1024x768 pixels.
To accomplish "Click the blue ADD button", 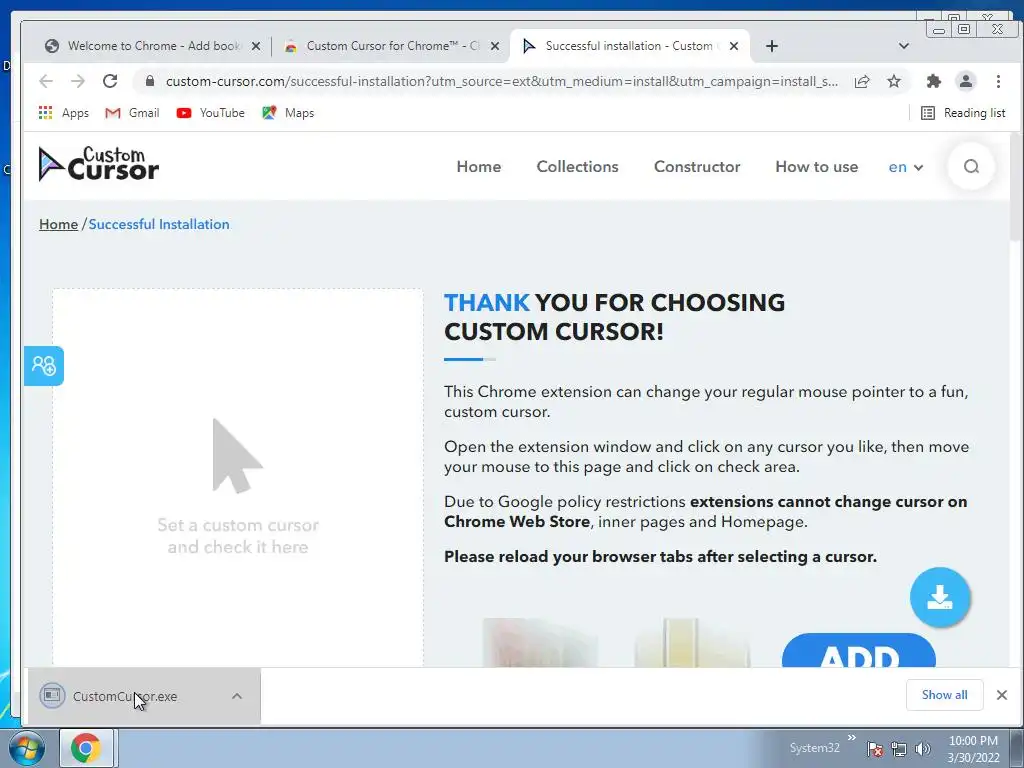I will (858, 650).
